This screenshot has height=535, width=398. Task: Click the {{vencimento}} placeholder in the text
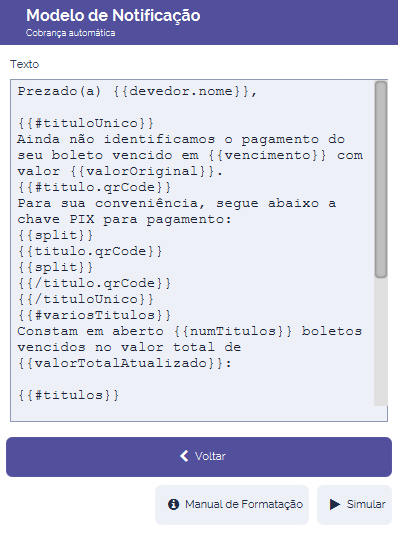267,155
